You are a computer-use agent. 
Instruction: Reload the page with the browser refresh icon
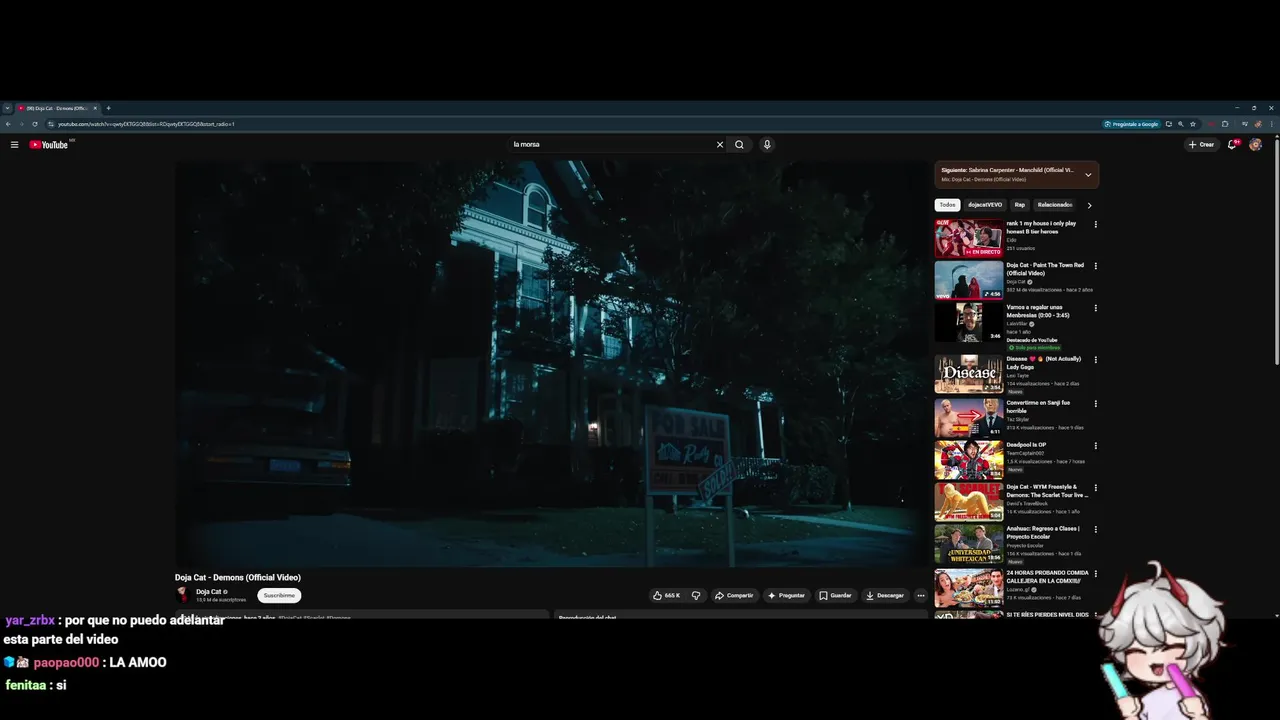tap(35, 124)
